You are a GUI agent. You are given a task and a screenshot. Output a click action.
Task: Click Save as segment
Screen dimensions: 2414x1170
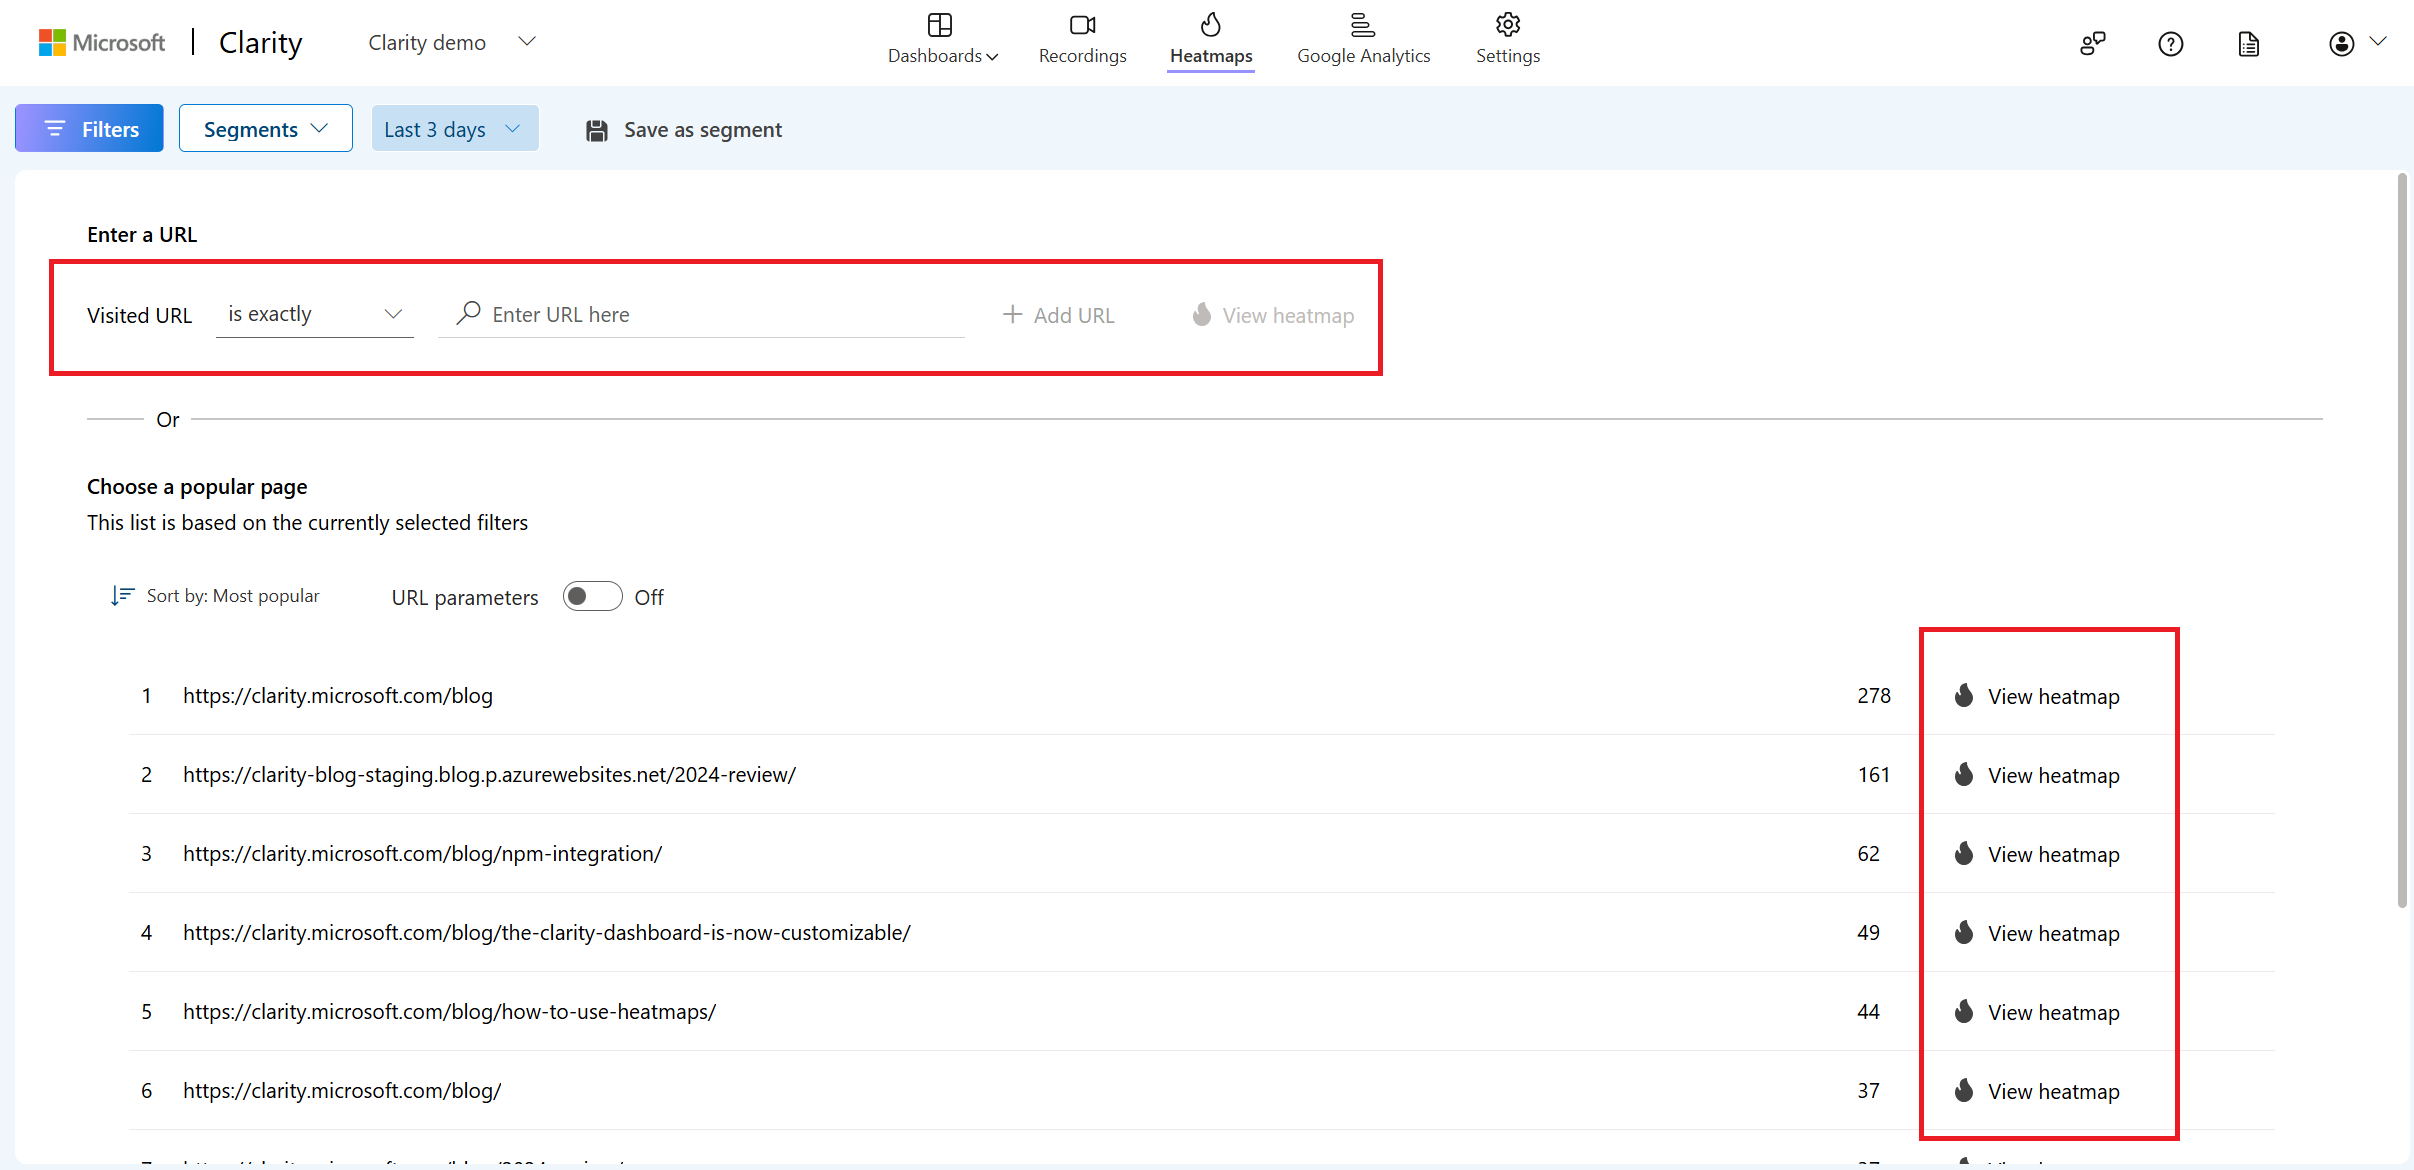pos(684,130)
